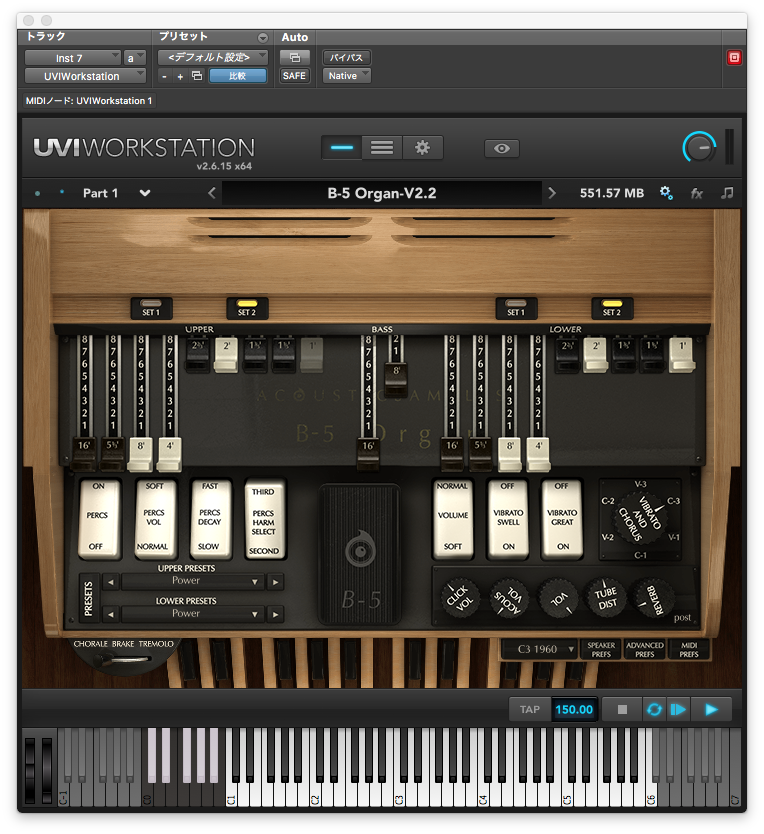Open the Inst 7 track selector
764x834 pixels.
pyautogui.click(x=73, y=58)
